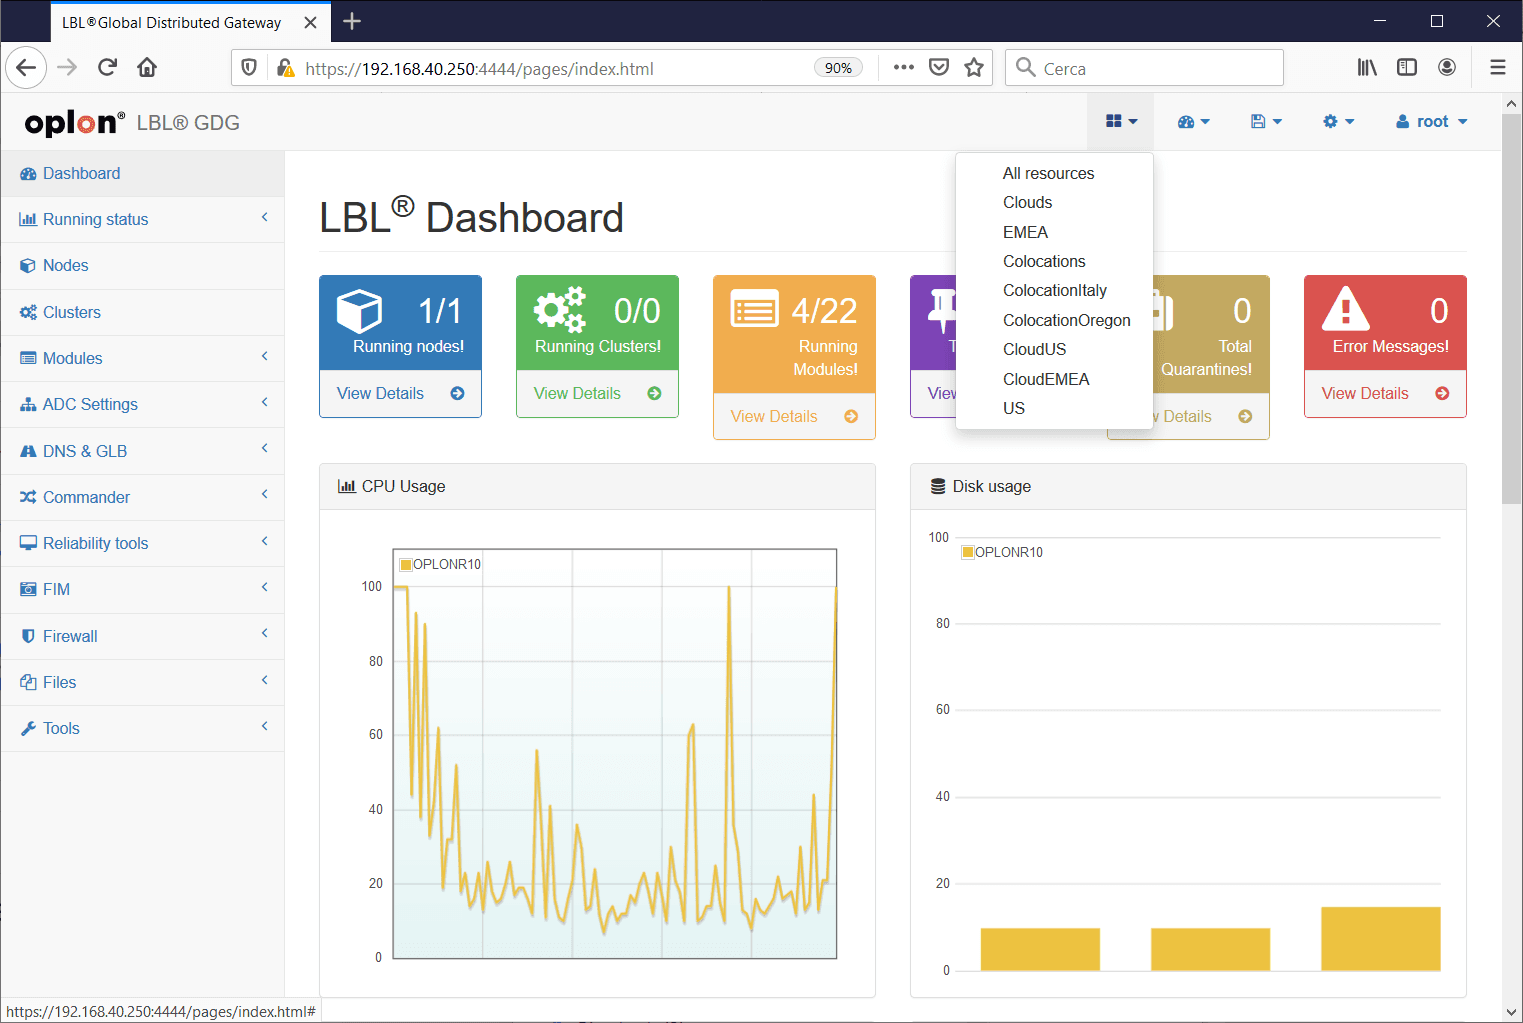Open the root user menu

pos(1431,121)
